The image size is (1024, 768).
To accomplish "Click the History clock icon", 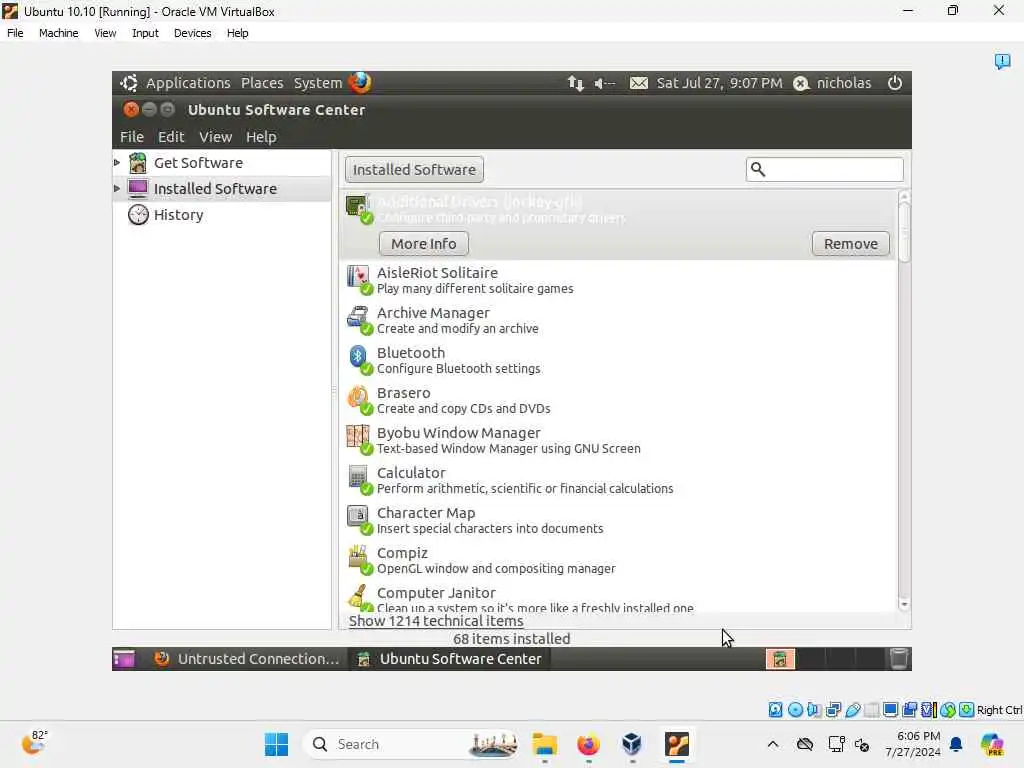I will point(138,214).
